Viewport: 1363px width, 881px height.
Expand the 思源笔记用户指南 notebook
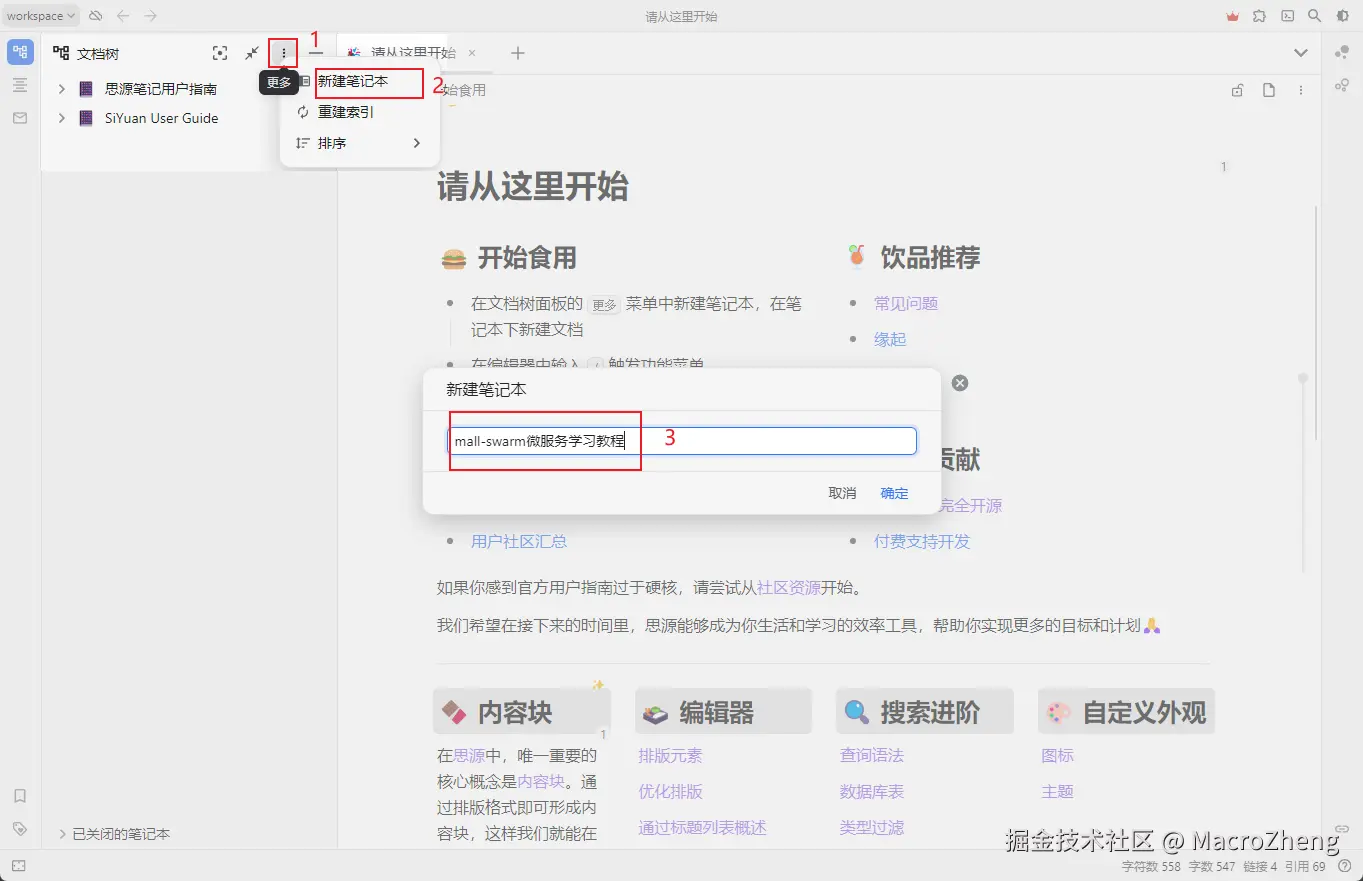click(62, 89)
